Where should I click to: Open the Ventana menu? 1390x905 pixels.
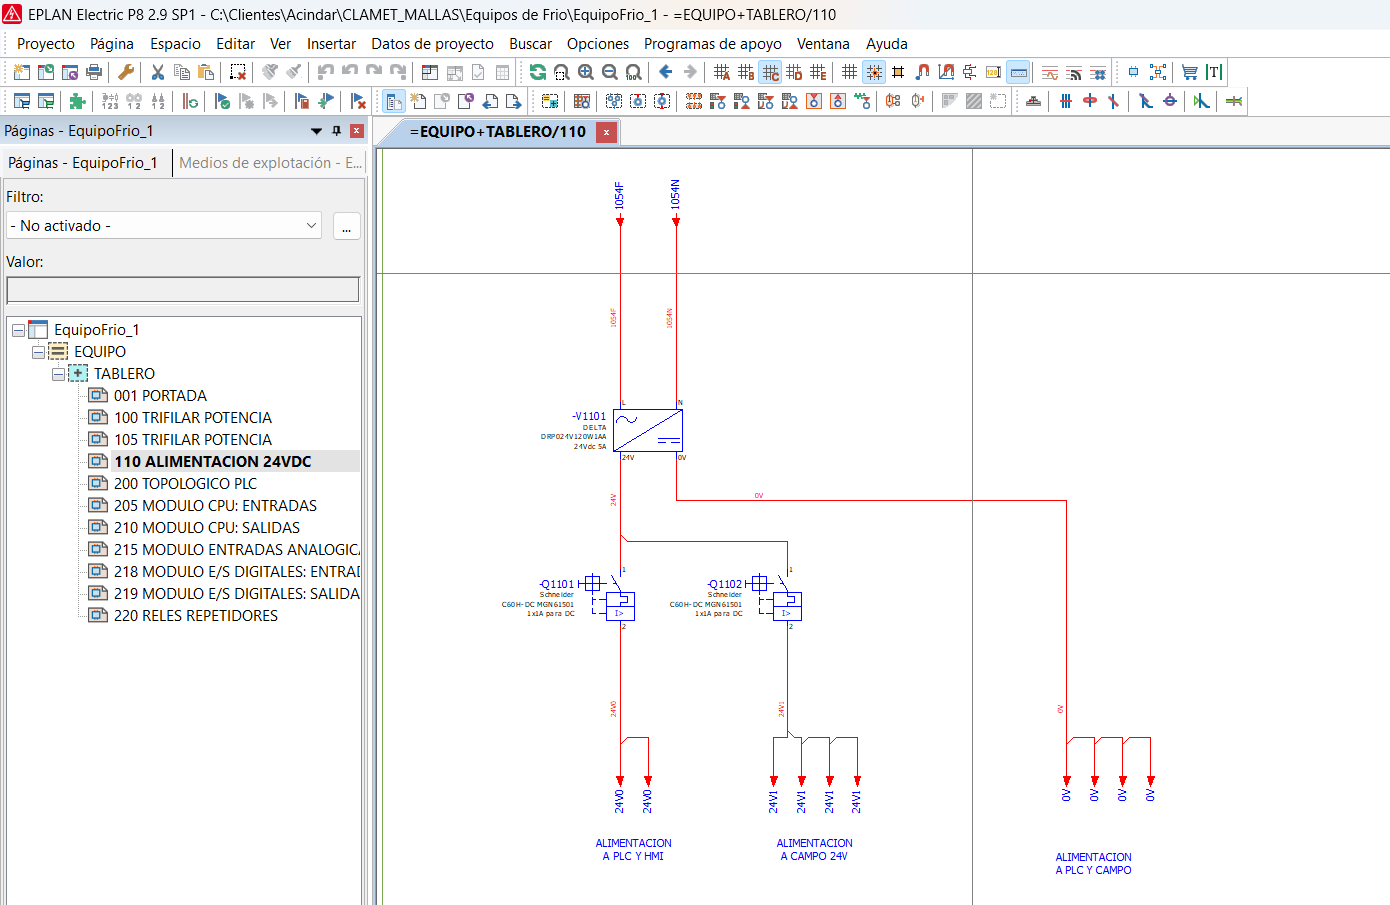(823, 44)
